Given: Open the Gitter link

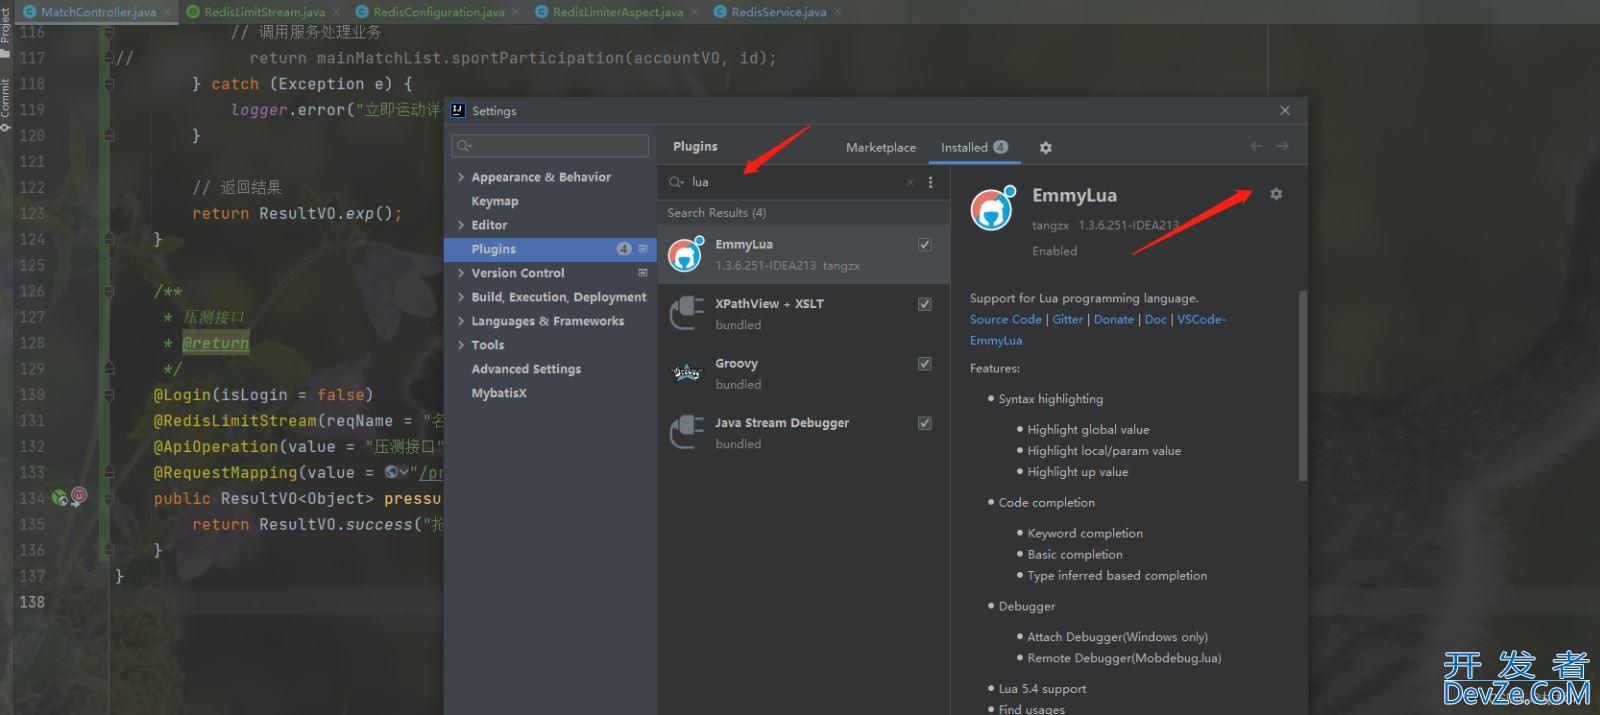Looking at the screenshot, I should (x=1067, y=319).
